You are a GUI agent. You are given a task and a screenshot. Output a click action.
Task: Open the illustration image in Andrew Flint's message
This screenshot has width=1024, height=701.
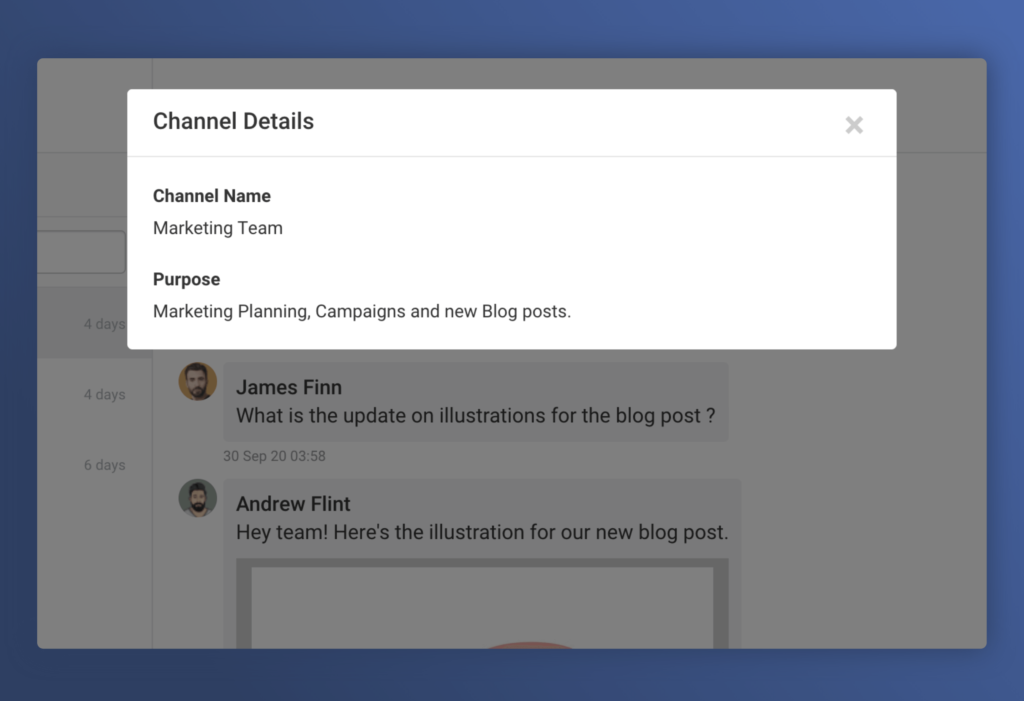point(482,604)
